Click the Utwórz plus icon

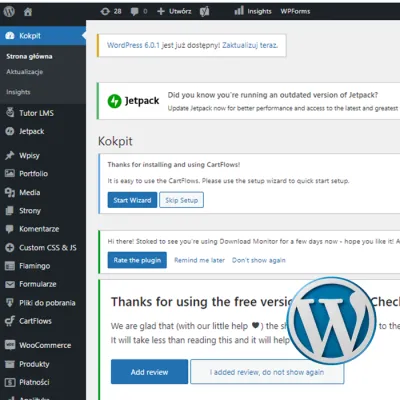coord(161,11)
